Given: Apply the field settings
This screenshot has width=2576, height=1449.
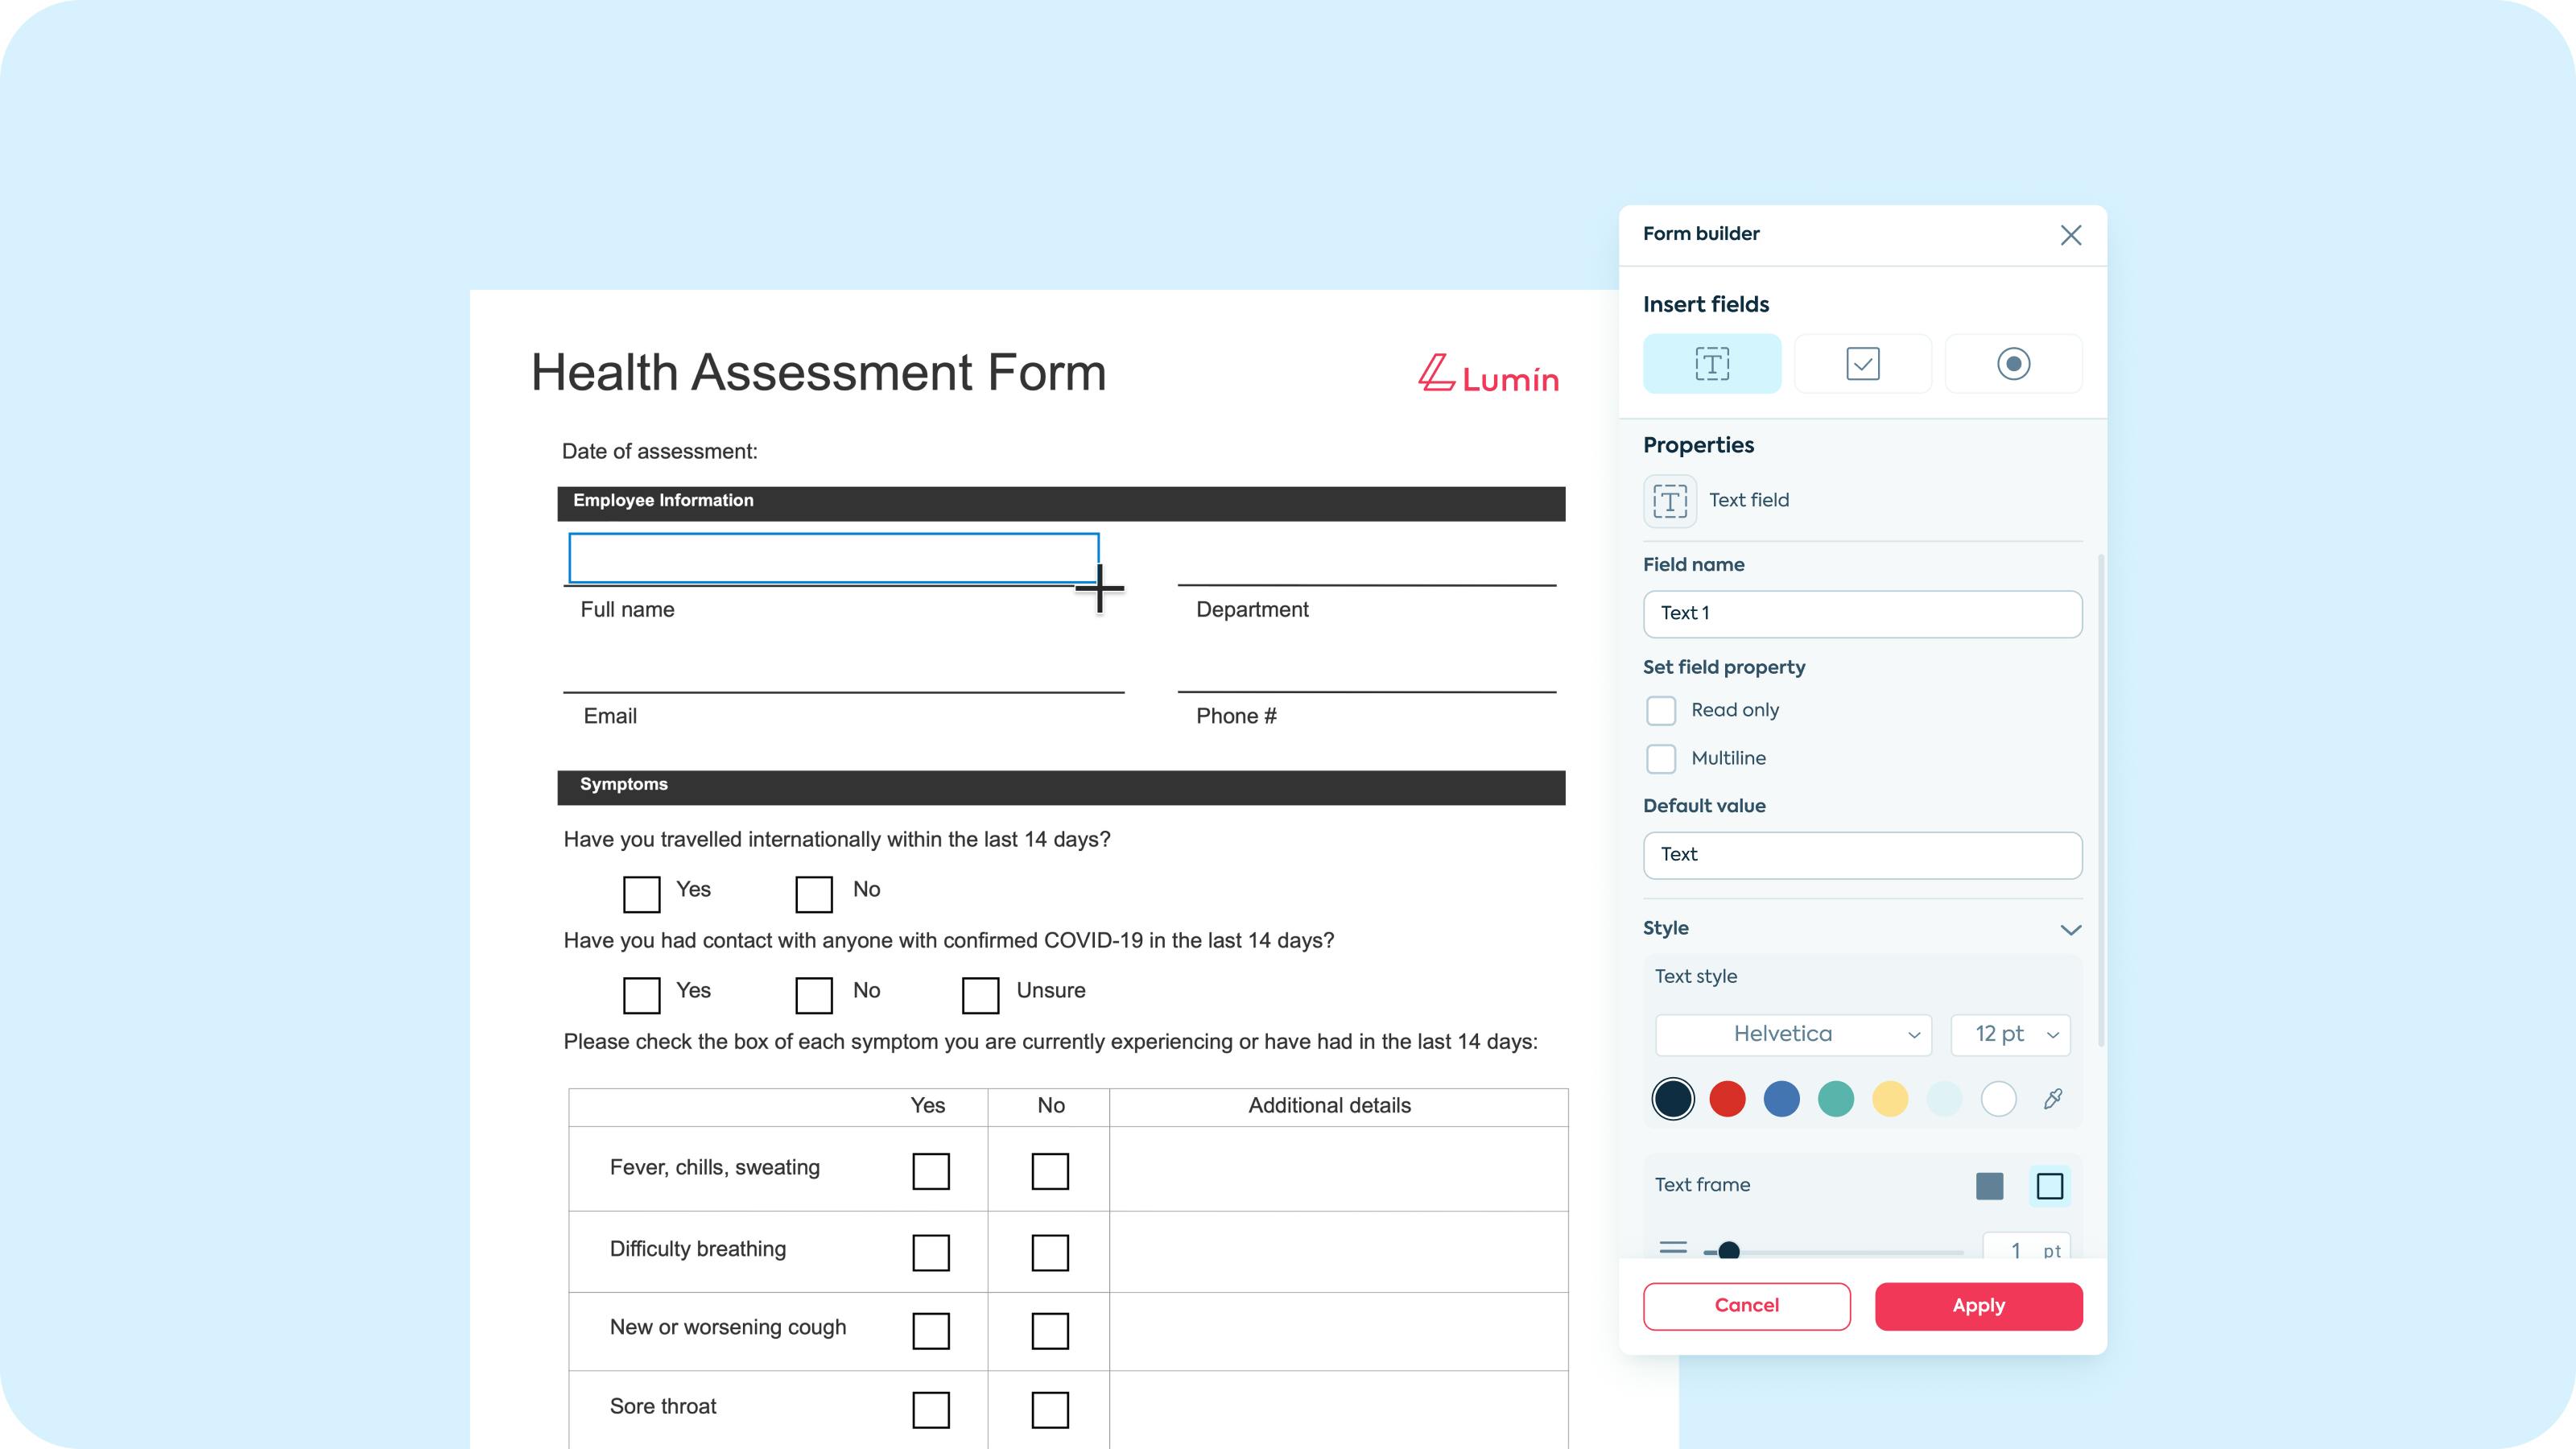Looking at the screenshot, I should (x=1978, y=1305).
